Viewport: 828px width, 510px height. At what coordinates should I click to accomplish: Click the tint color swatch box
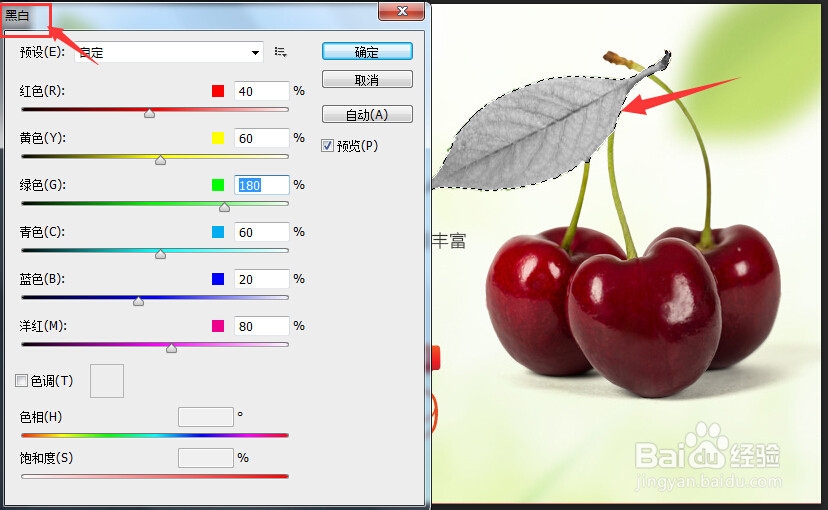(x=107, y=381)
